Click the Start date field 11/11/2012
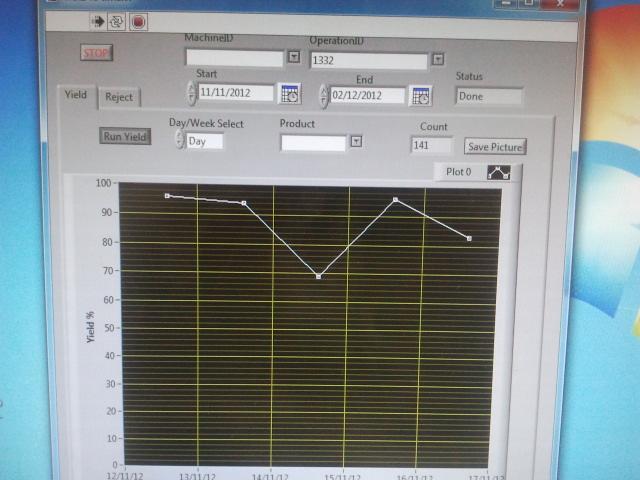This screenshot has width=640, height=480. click(236, 93)
